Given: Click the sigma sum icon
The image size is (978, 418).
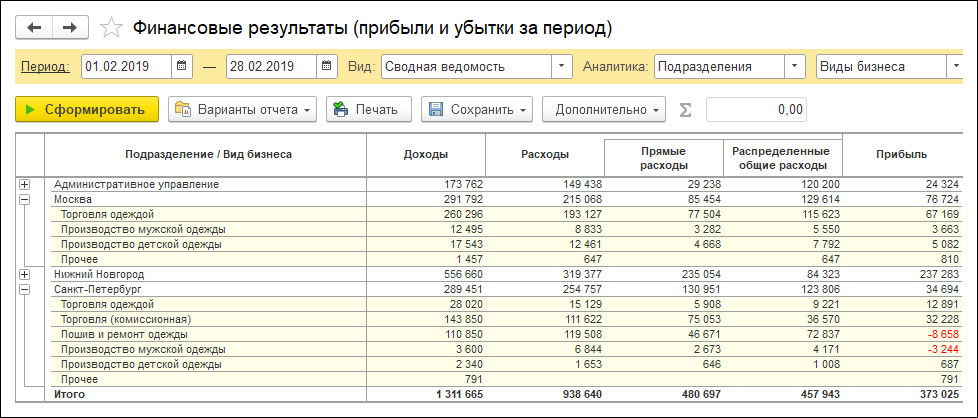Looking at the screenshot, I should [x=686, y=109].
